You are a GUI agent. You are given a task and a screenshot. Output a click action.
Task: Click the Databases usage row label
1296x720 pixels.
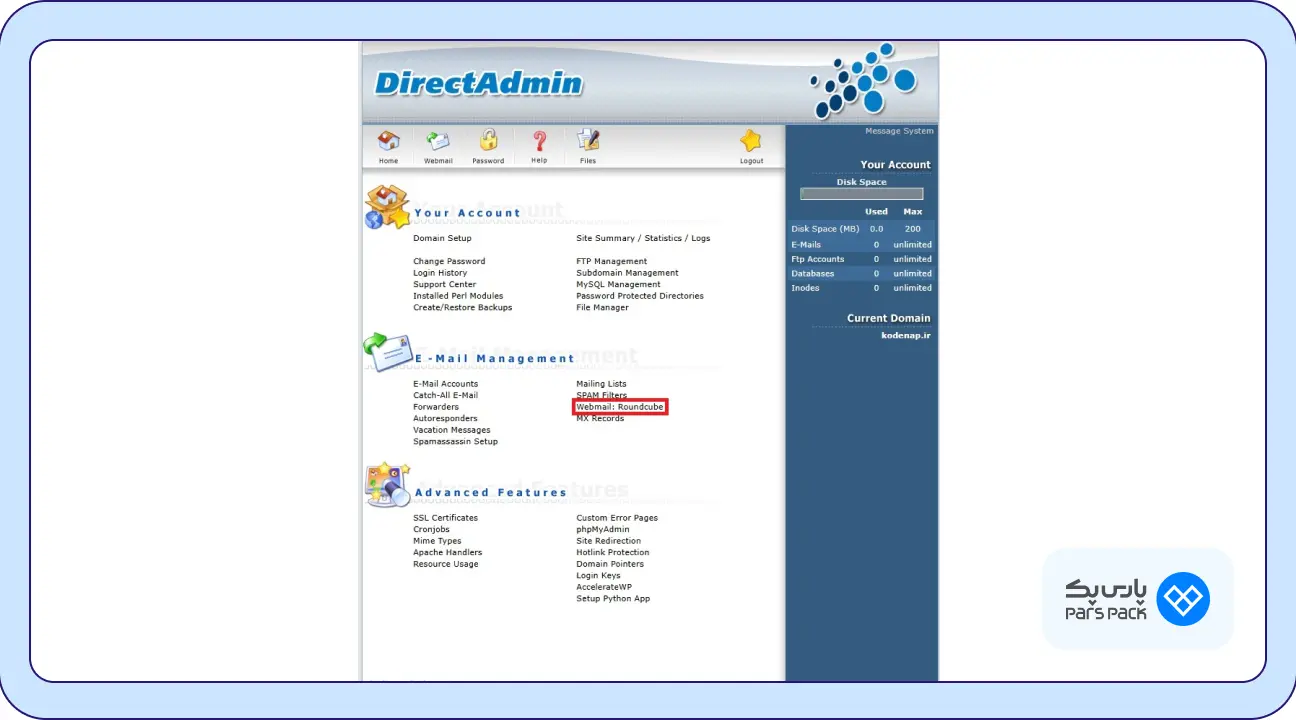click(x=812, y=273)
